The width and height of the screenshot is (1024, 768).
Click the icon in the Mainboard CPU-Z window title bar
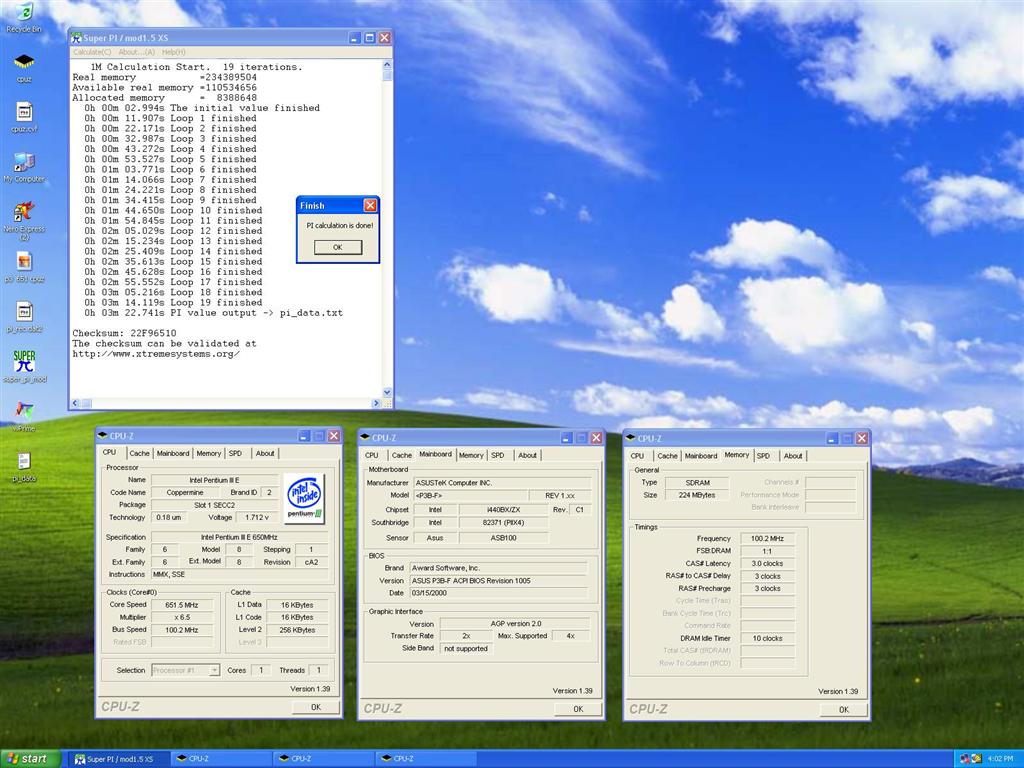(364, 438)
